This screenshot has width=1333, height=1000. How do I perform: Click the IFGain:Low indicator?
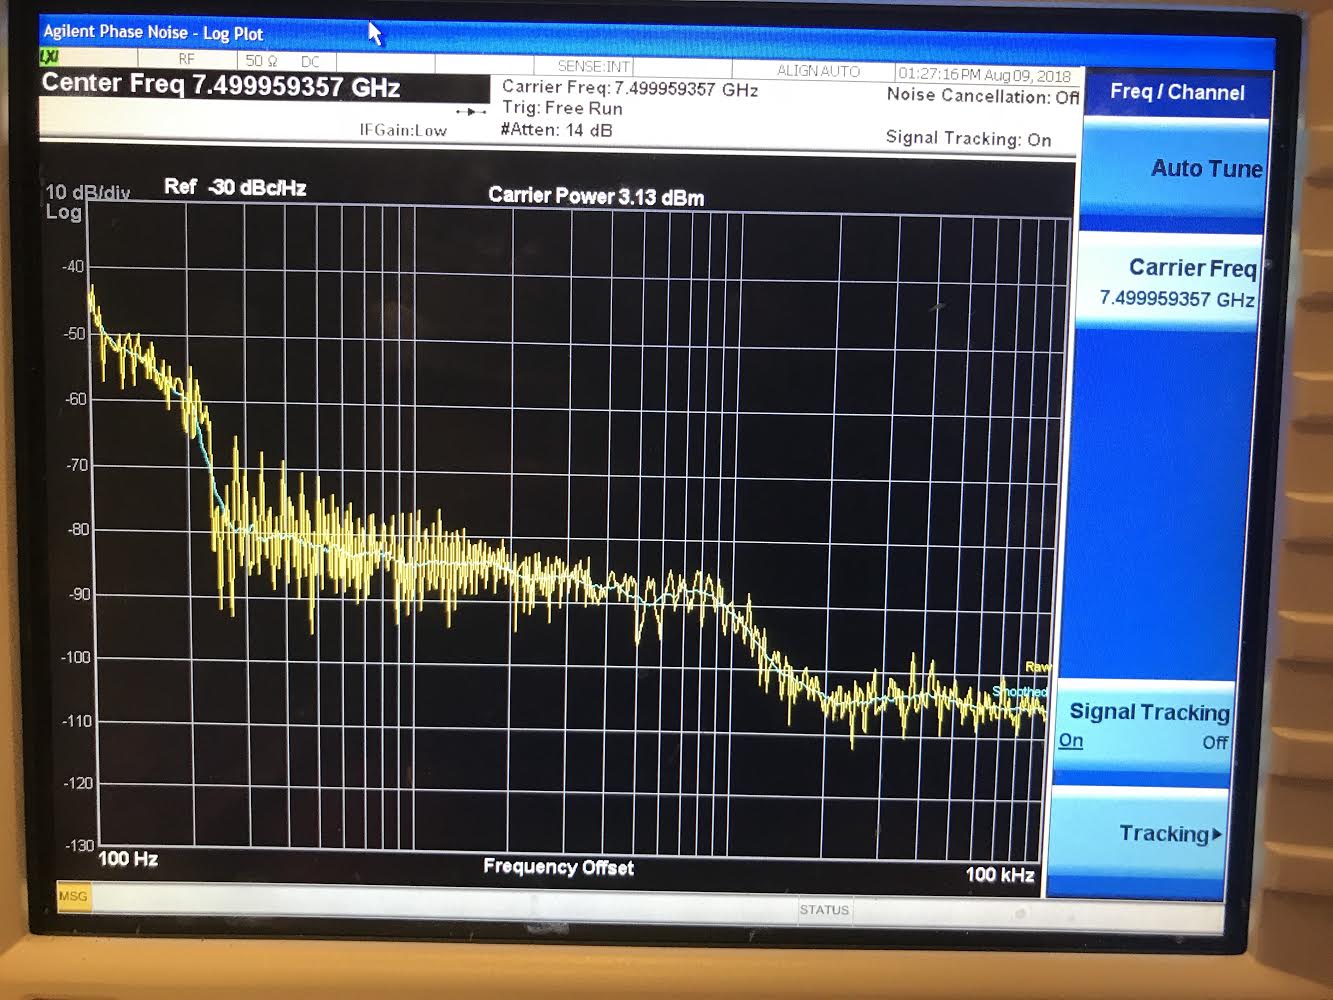(x=403, y=130)
